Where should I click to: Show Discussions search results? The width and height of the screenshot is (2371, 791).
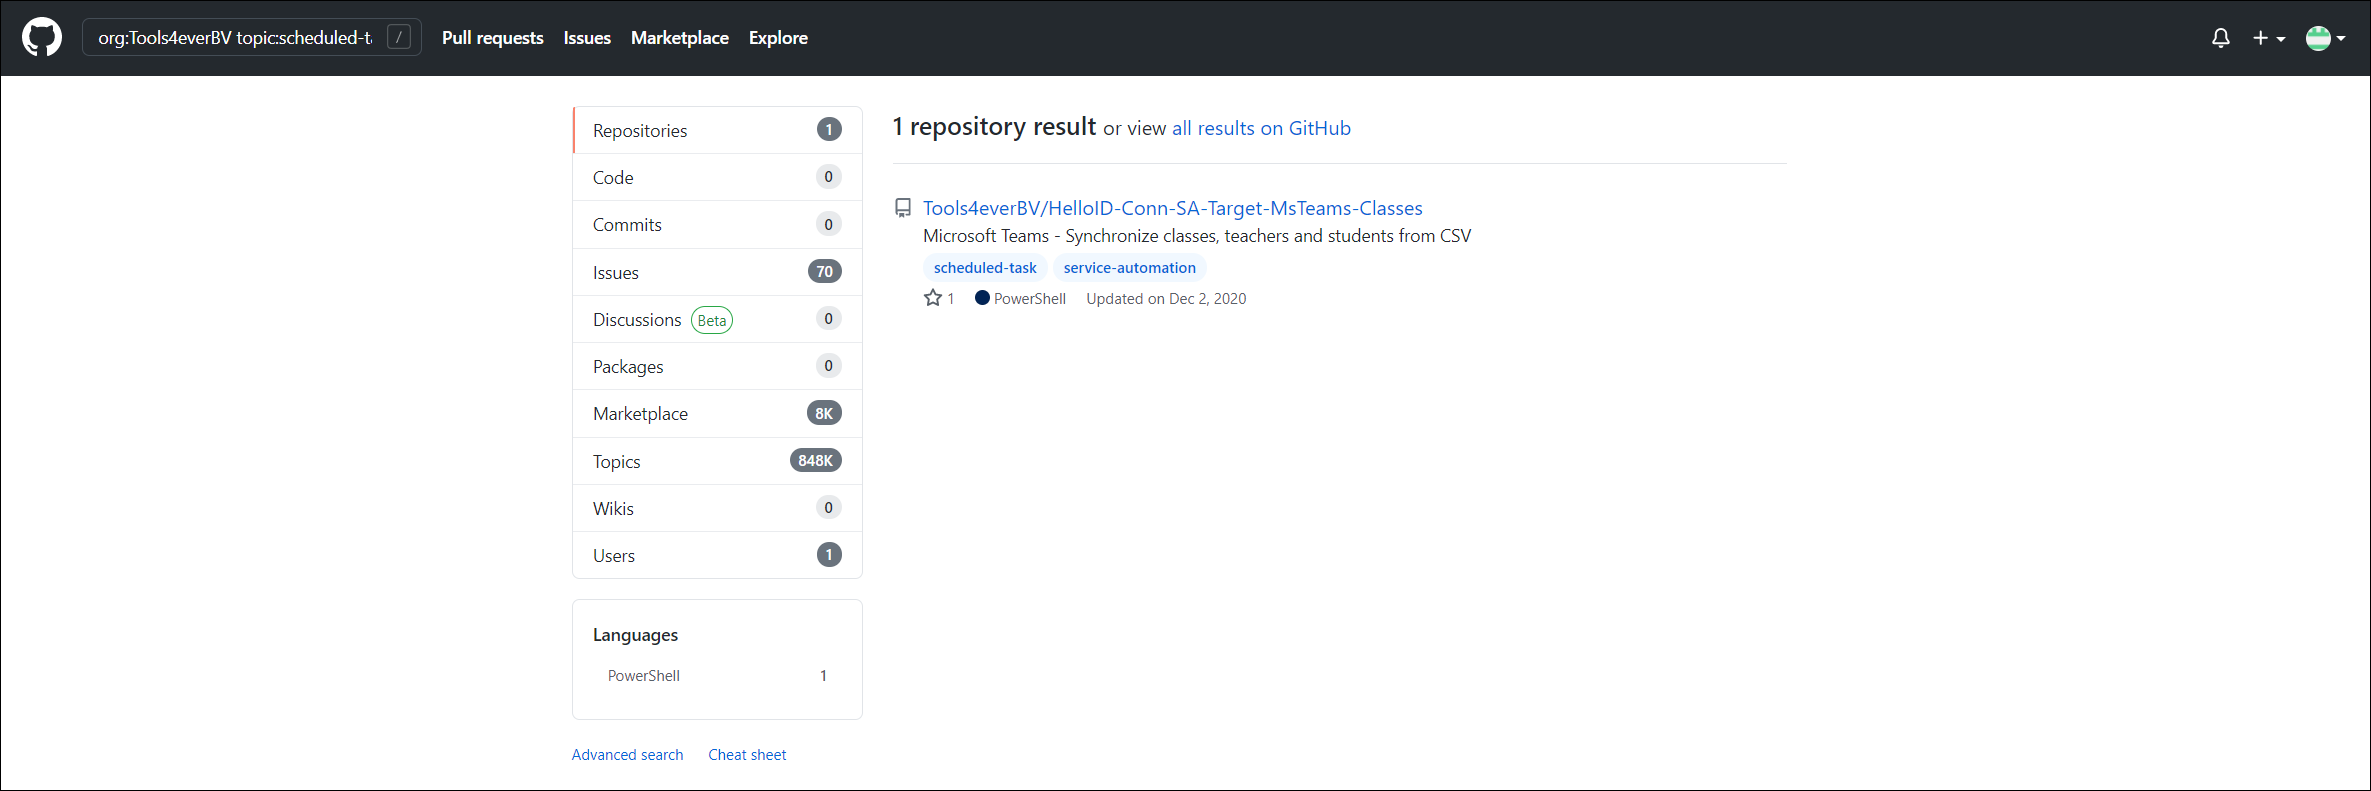717,319
